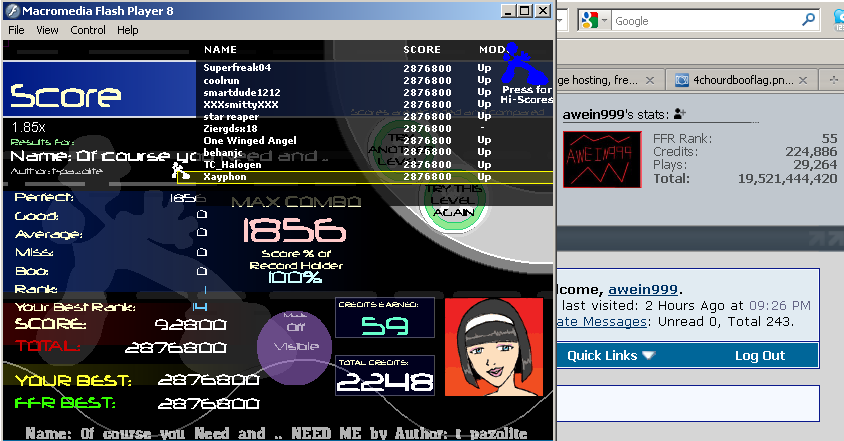Open the awein999 username link in welcome text

[642, 289]
